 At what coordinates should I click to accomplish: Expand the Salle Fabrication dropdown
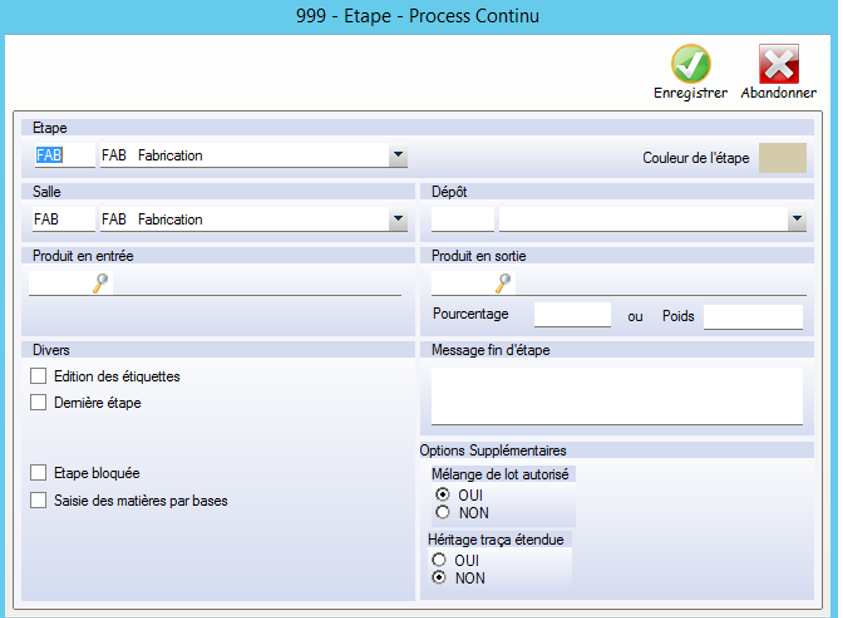(398, 220)
